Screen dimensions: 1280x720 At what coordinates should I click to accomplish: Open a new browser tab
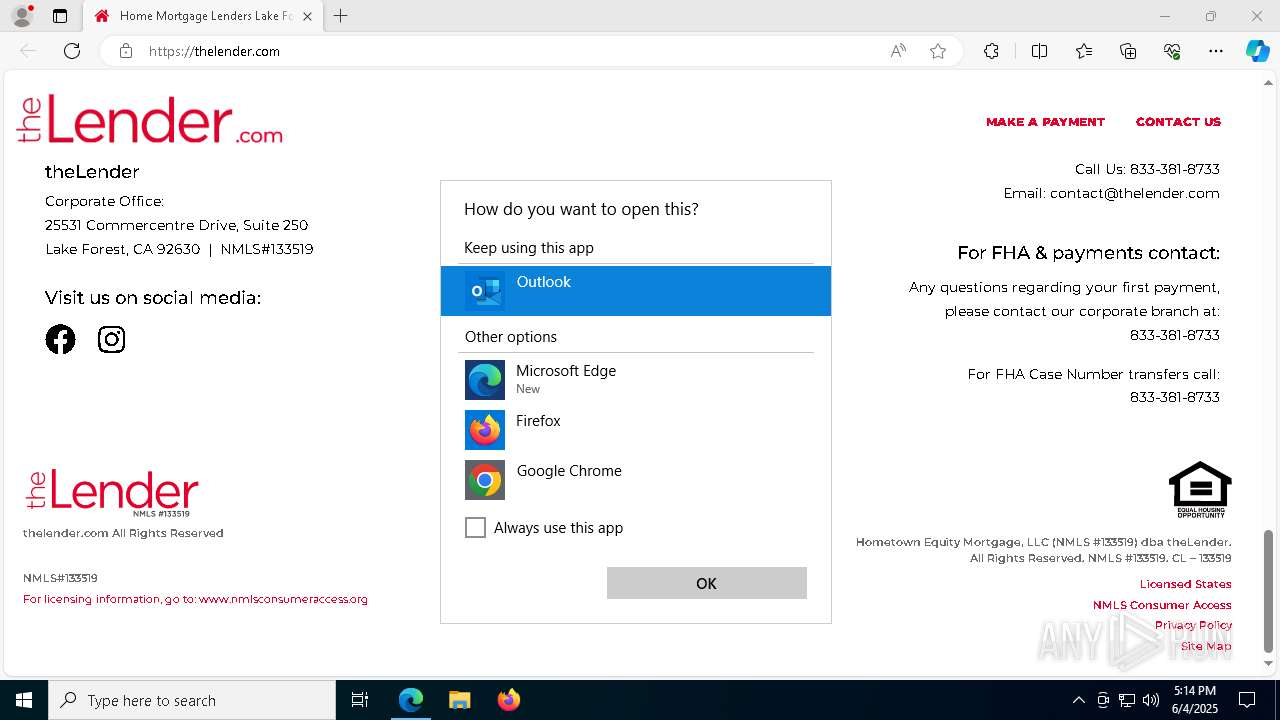(x=340, y=16)
